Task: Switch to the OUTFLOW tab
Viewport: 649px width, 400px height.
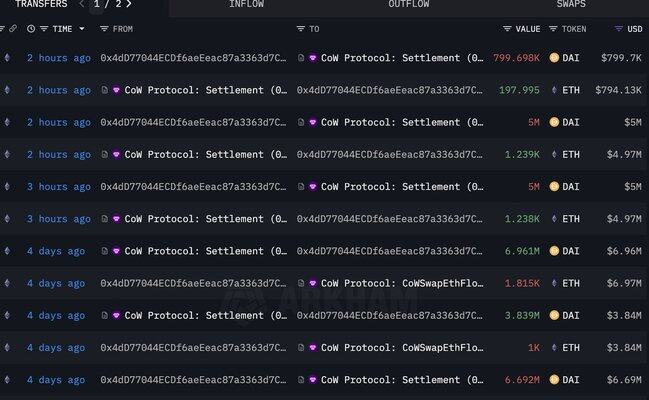Action: tap(408, 5)
